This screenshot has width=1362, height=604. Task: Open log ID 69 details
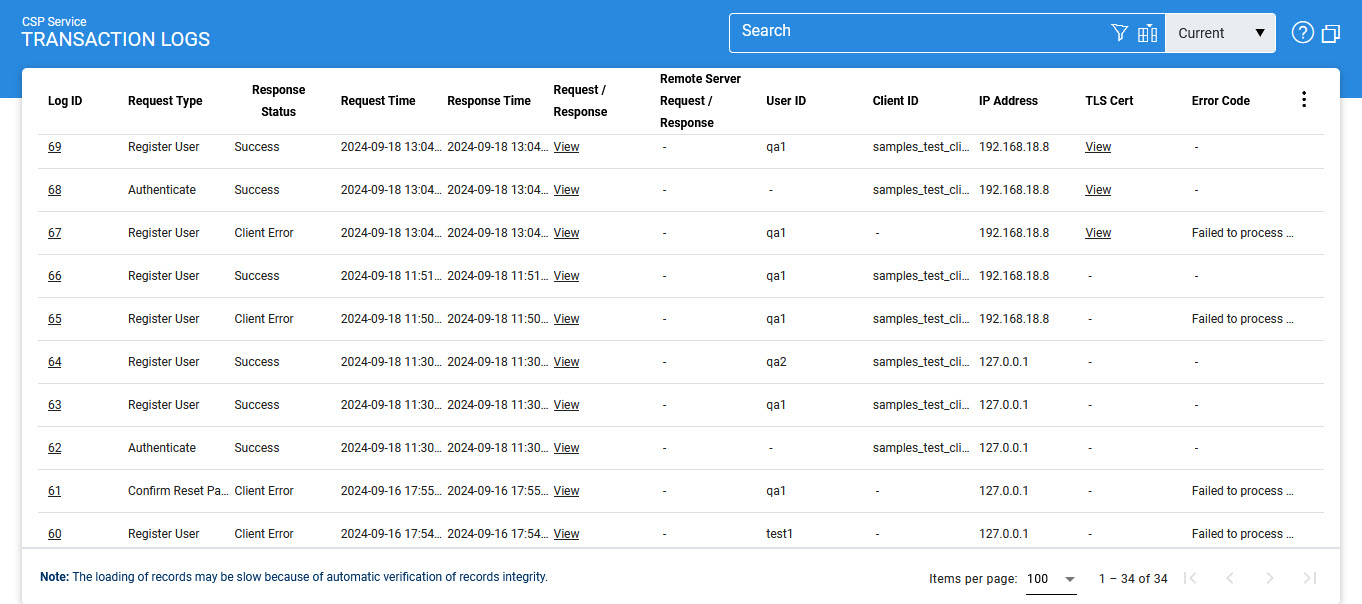(x=55, y=147)
